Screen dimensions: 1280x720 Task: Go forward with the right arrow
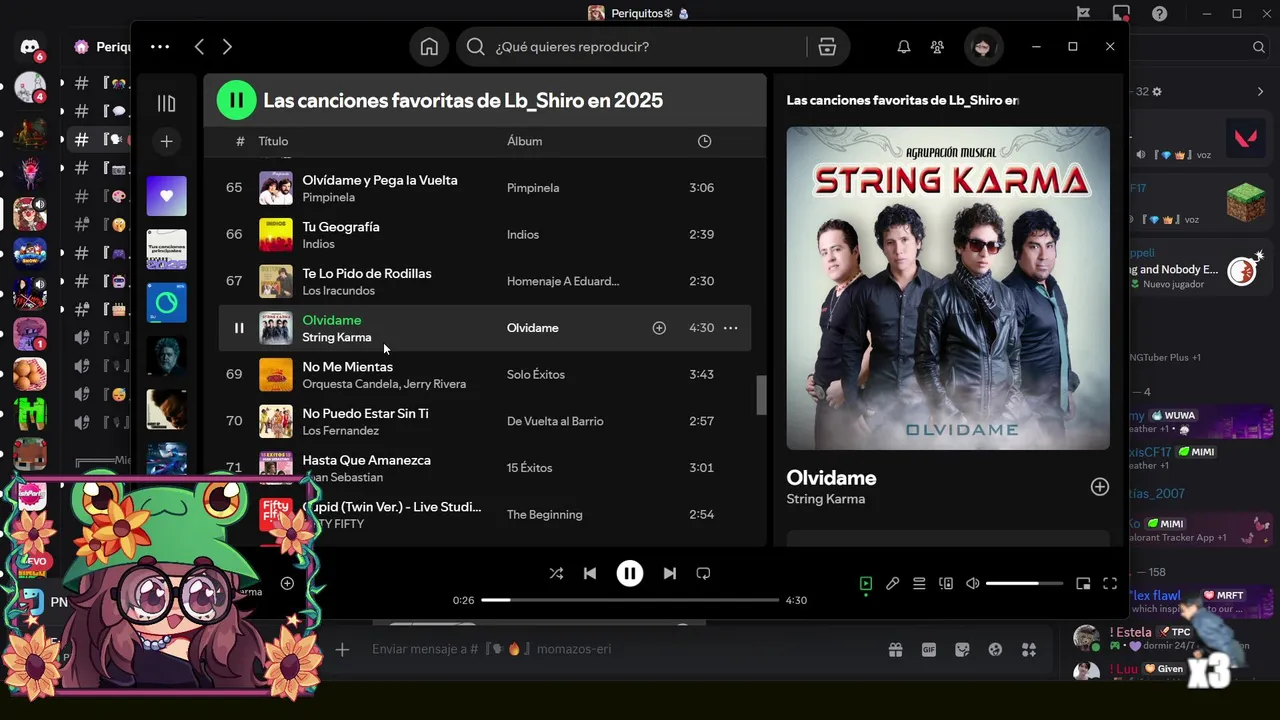click(x=227, y=47)
